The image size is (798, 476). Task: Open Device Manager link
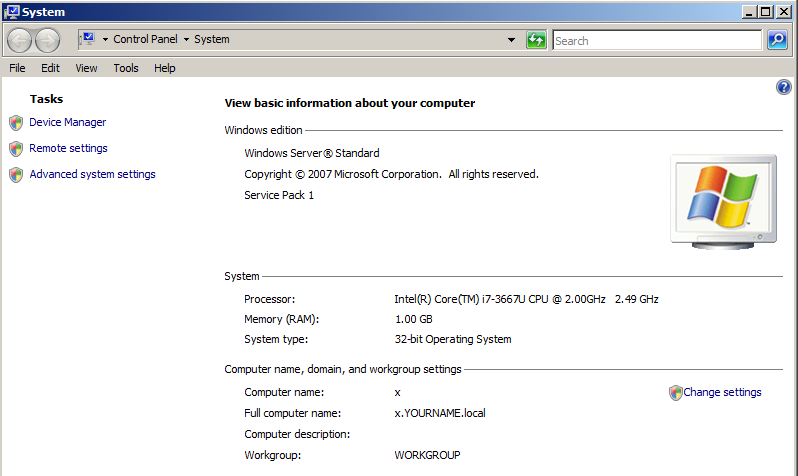68,122
